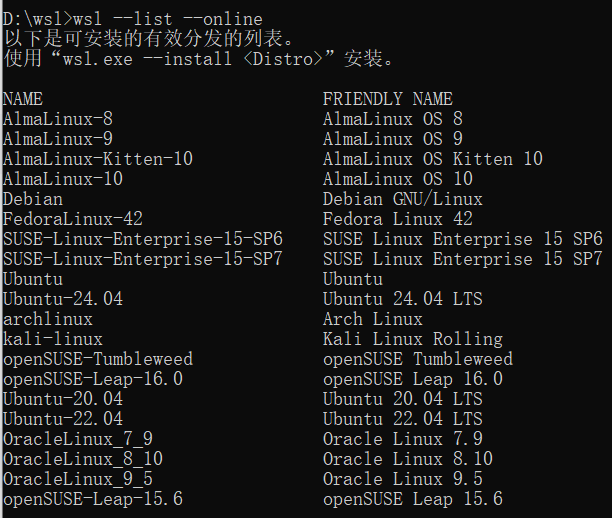This screenshot has width=612, height=518.
Task: Click the "Debian GNU/Linux" friendly name
Action: (403, 198)
